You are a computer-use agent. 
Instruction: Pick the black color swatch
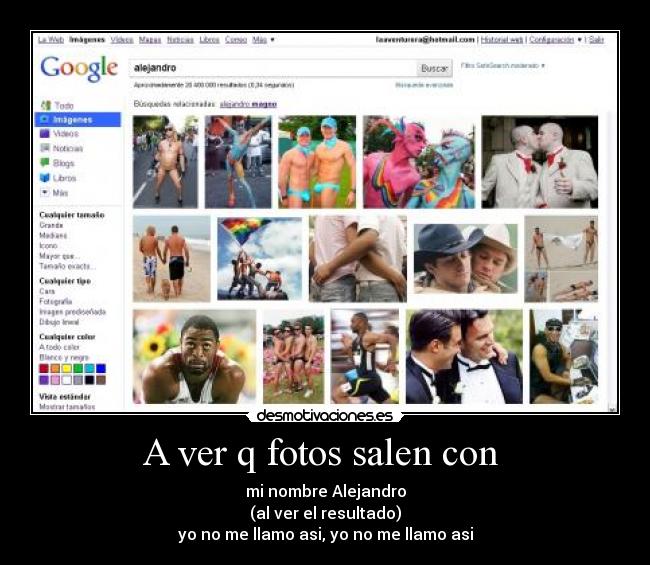click(89, 380)
